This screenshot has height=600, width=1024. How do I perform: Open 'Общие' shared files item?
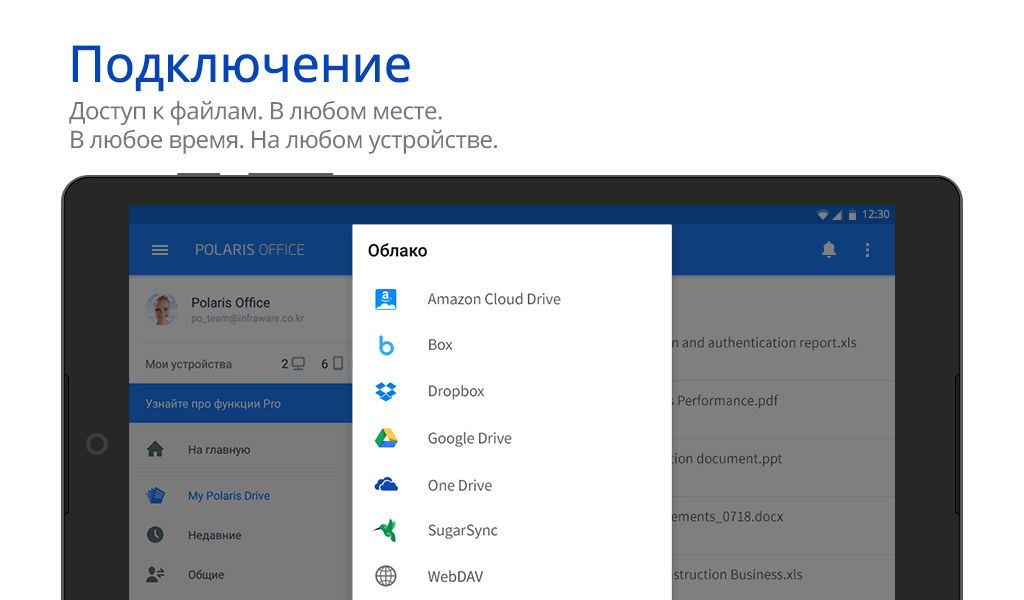(x=206, y=575)
